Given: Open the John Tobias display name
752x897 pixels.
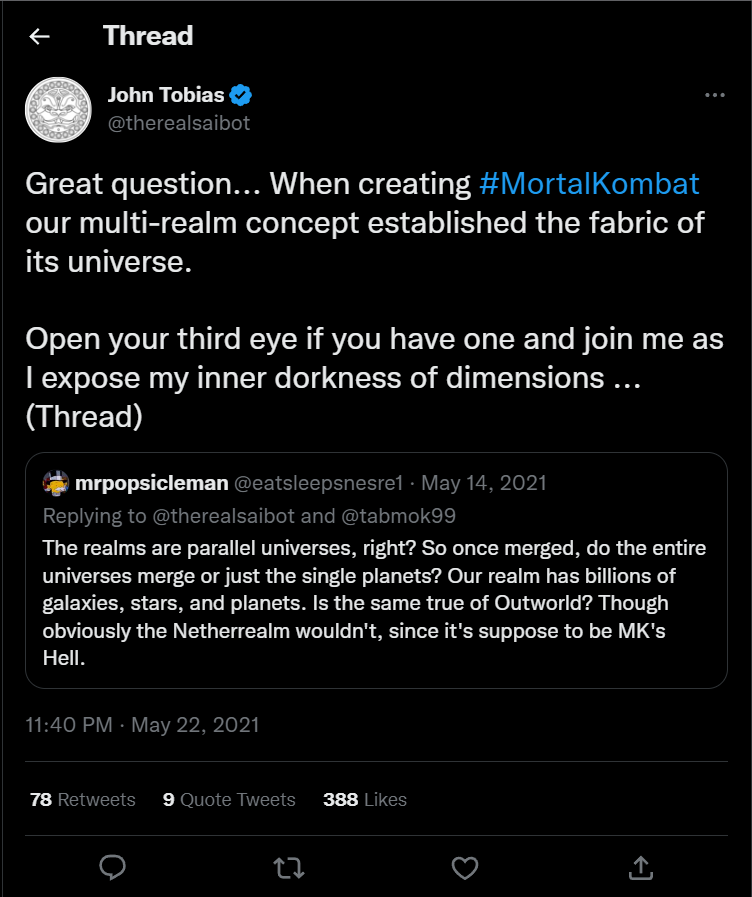Looking at the screenshot, I should 167,96.
